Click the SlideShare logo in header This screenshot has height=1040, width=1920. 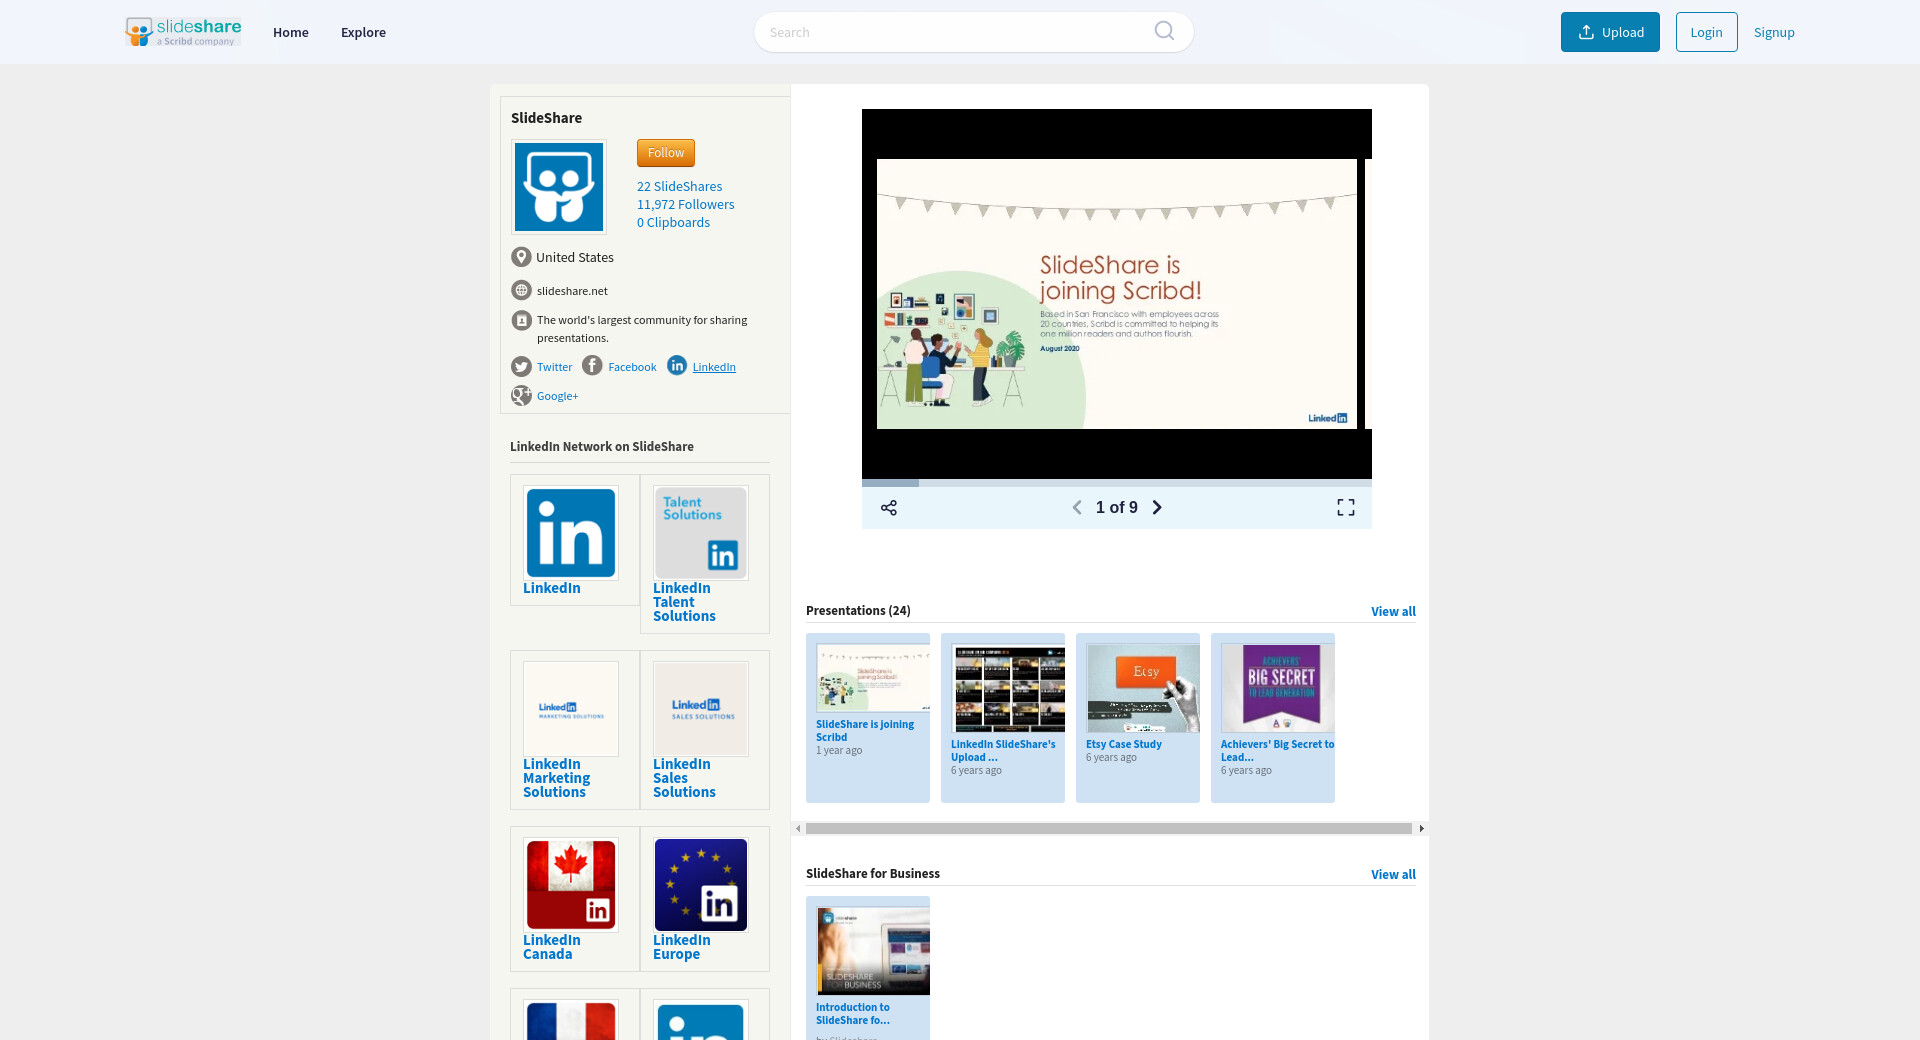pos(183,32)
